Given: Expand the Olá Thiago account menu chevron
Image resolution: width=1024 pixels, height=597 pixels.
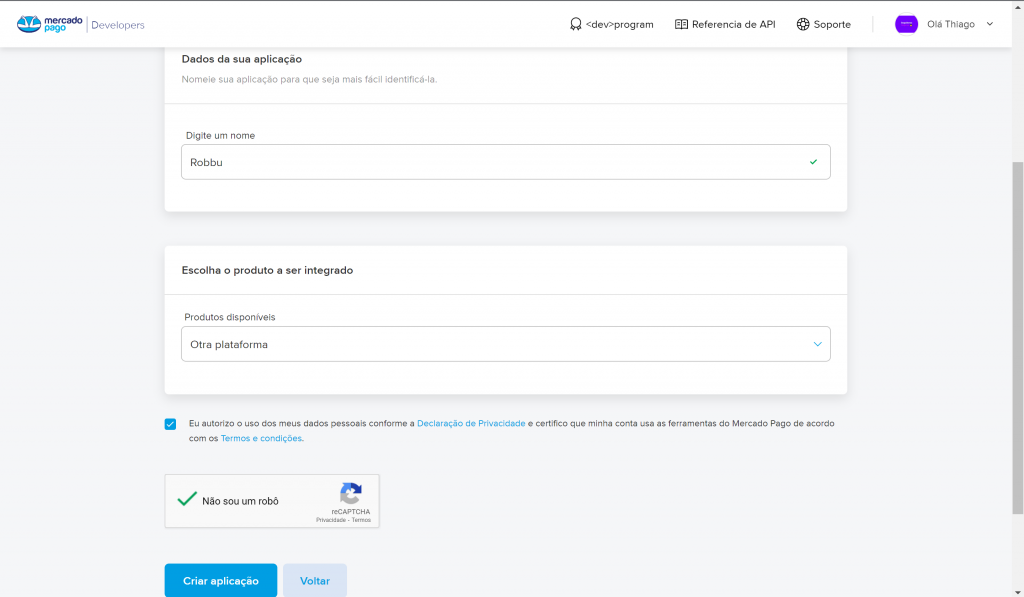Looking at the screenshot, I should coord(990,24).
